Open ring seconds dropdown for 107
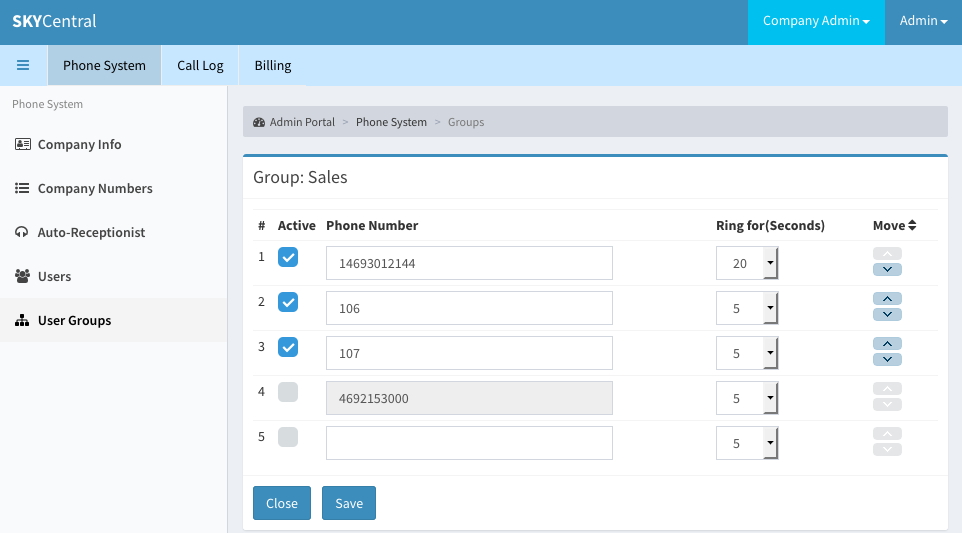The height and width of the screenshot is (533, 962). (747, 353)
